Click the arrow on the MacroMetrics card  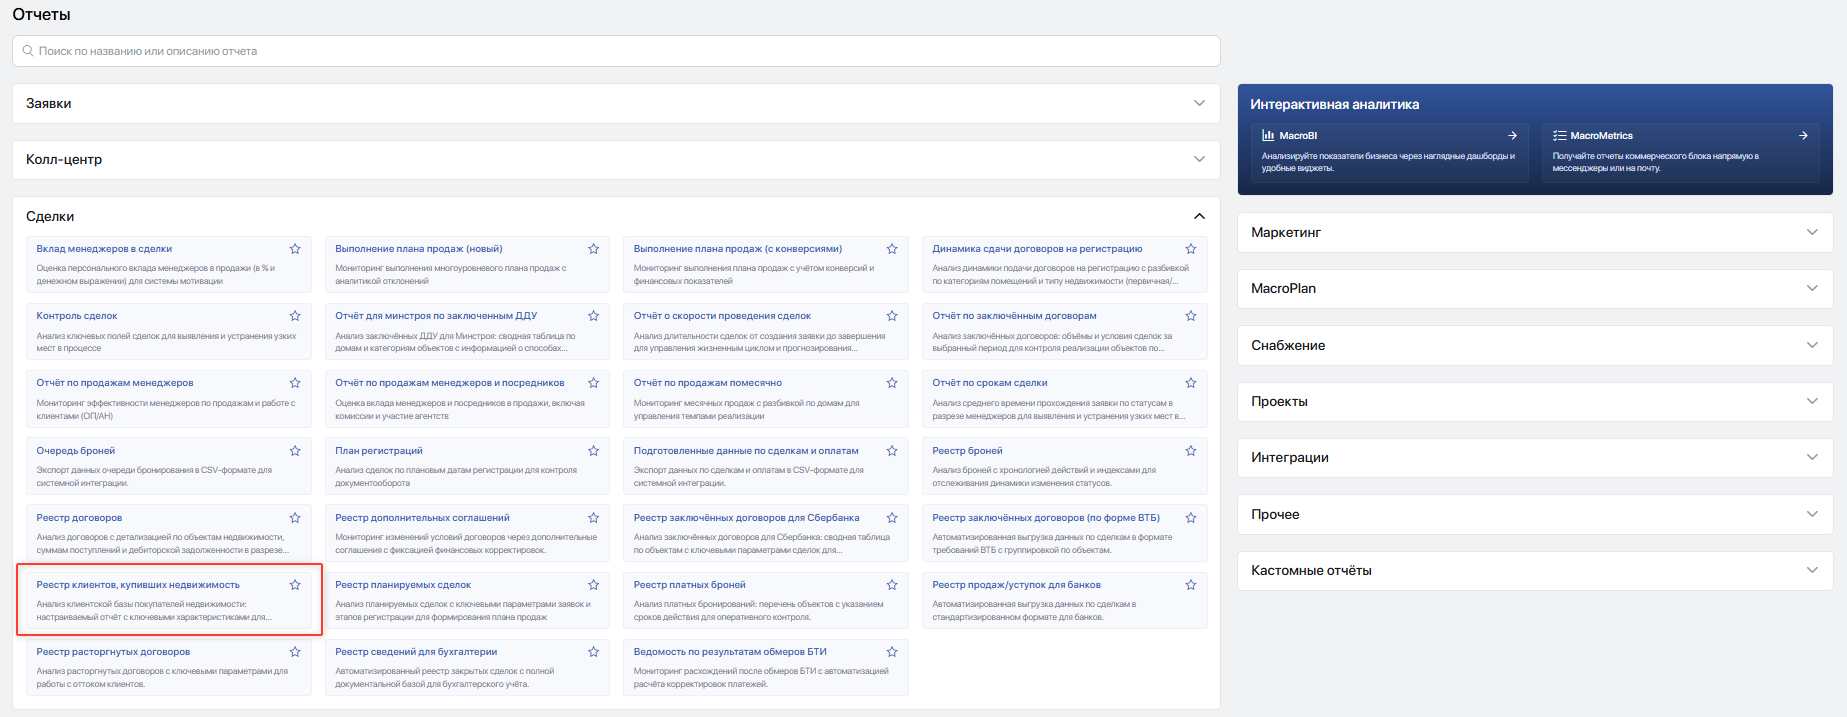coord(1803,135)
